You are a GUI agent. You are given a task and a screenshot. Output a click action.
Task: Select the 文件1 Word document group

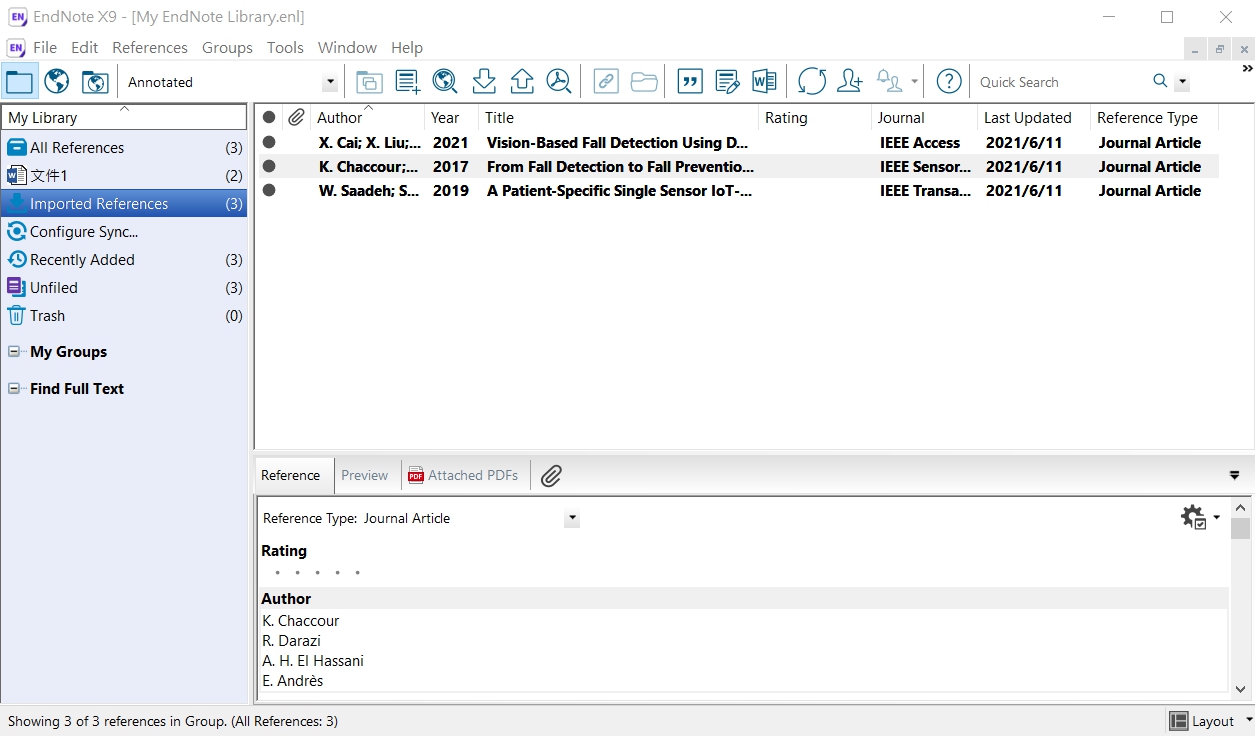click(124, 175)
